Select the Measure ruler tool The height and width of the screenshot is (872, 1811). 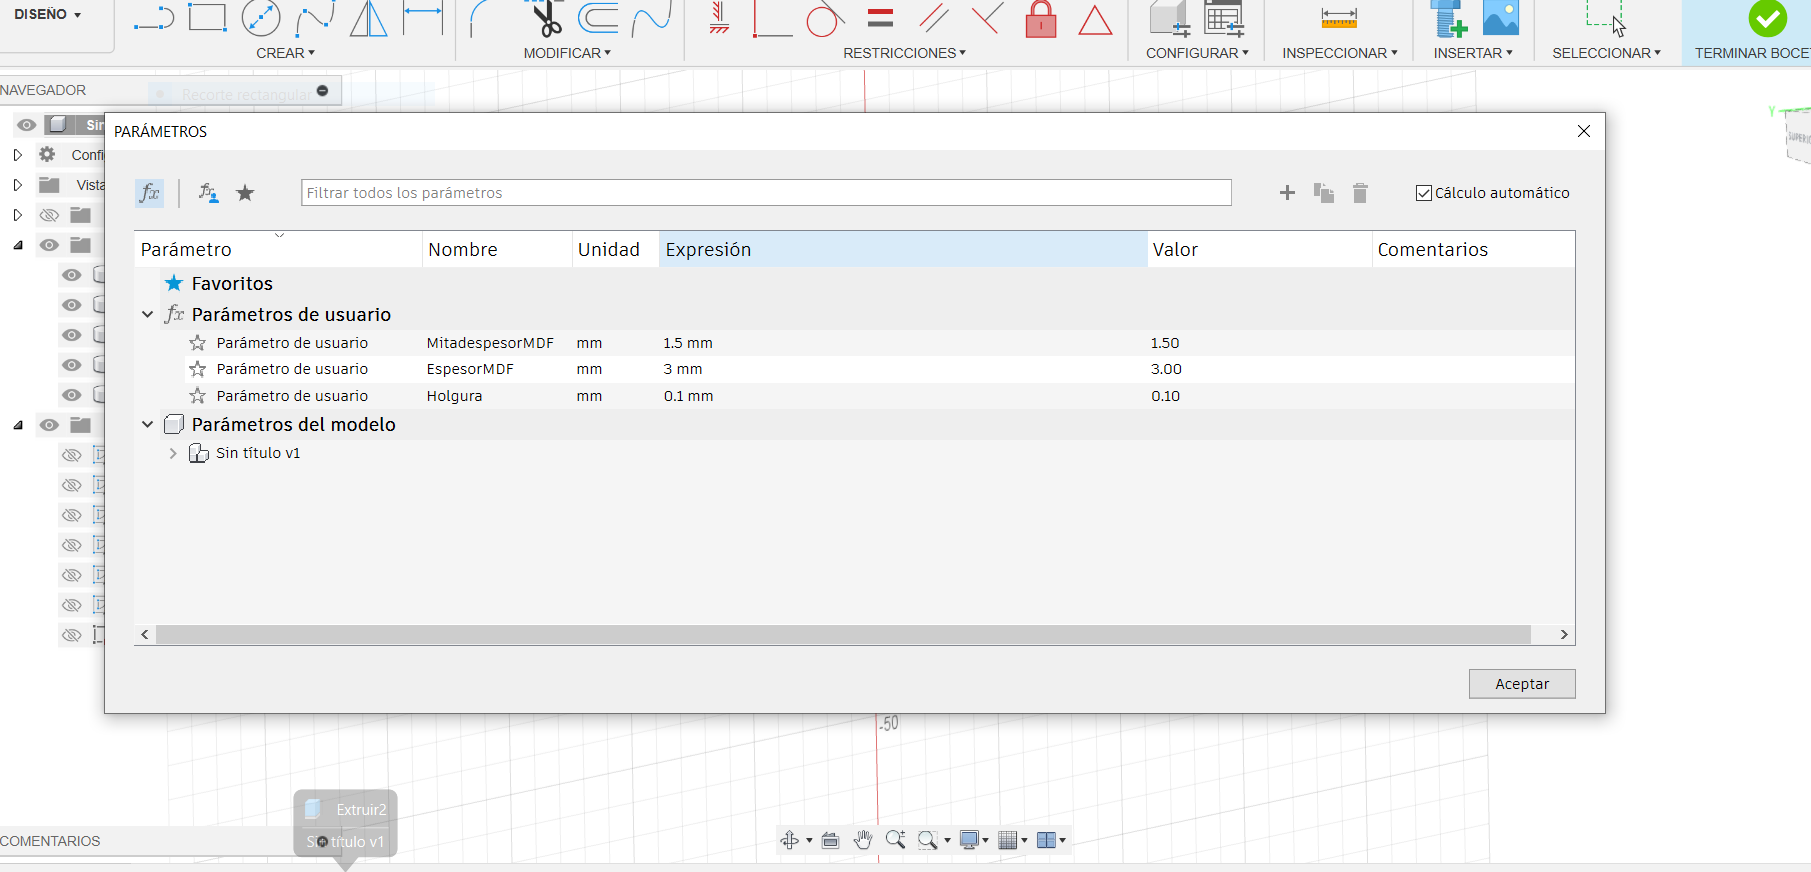(1339, 18)
